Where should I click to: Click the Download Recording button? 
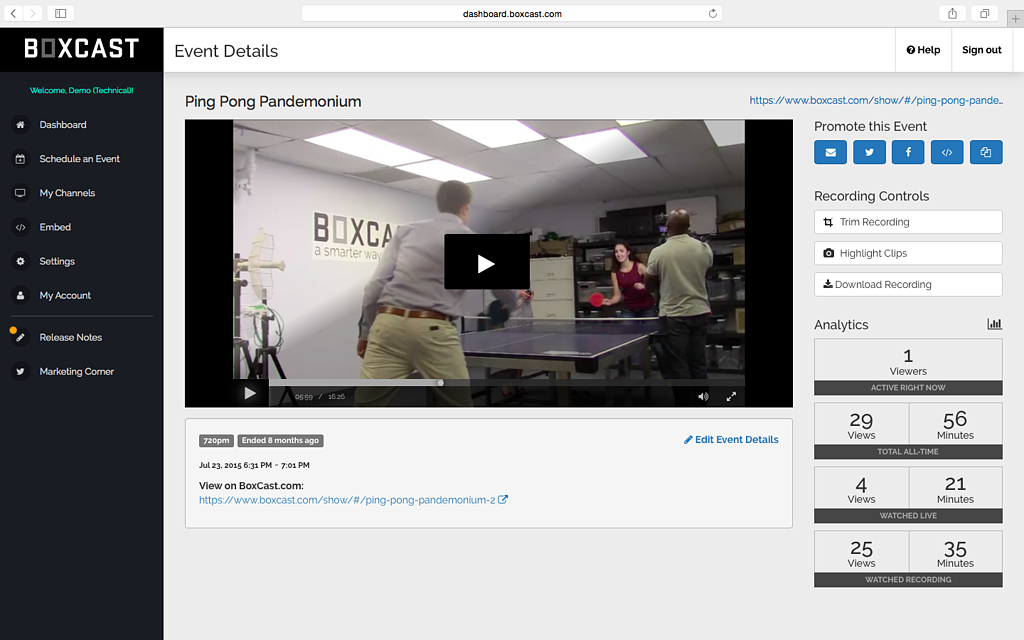pyautogui.click(x=908, y=284)
